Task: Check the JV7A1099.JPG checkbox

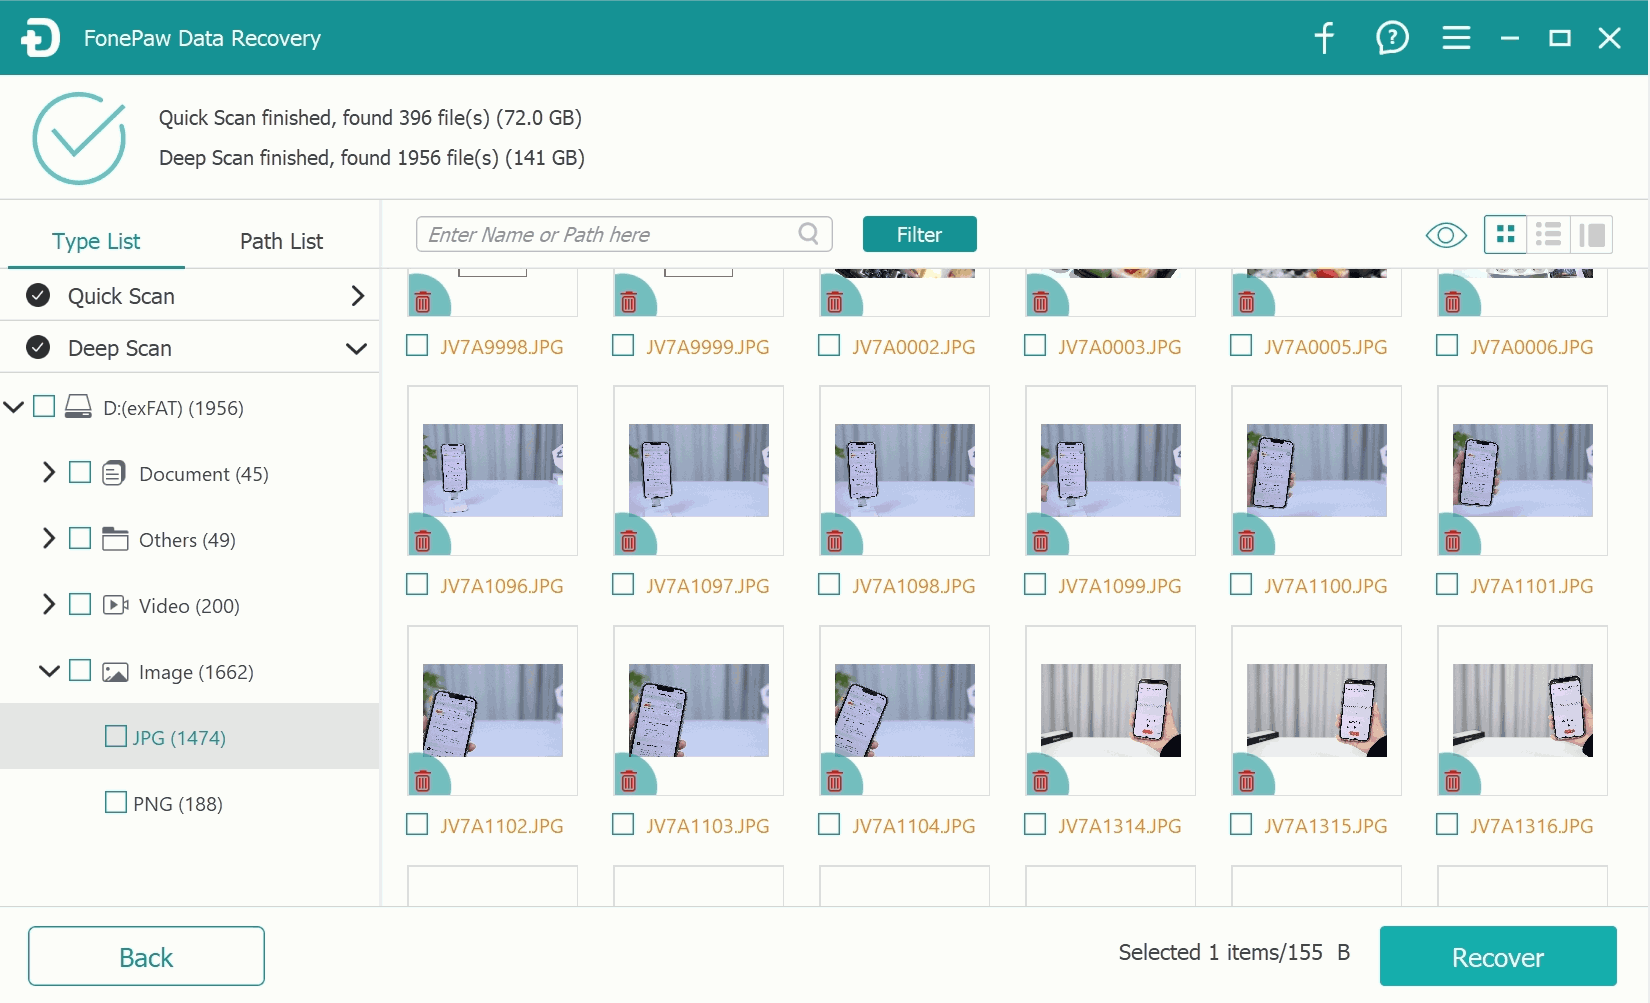Action: click(x=1035, y=584)
